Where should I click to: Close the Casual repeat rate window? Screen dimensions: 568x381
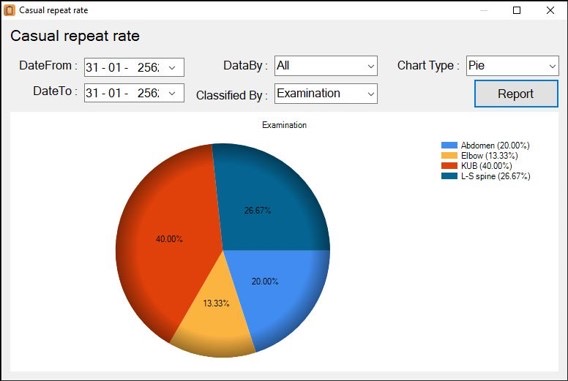tap(550, 10)
